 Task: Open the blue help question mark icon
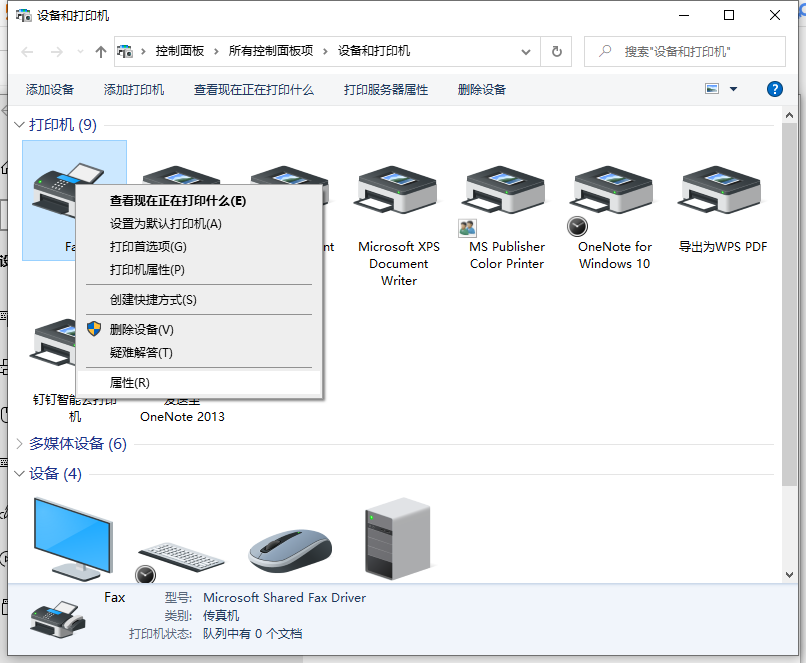point(774,89)
